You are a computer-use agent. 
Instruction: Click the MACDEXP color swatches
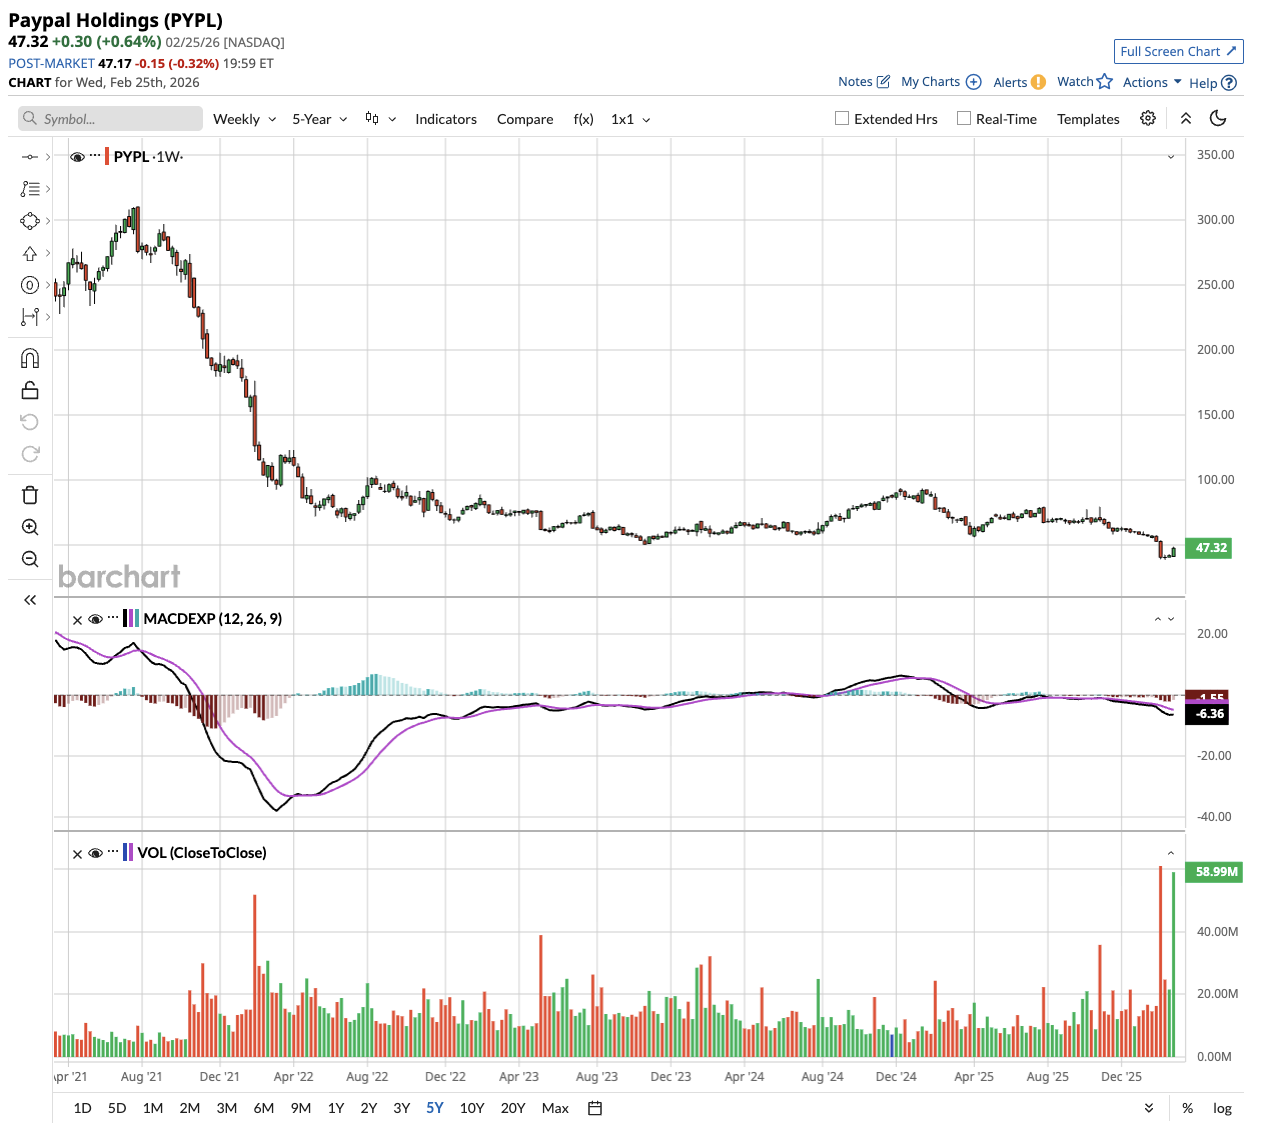(x=131, y=619)
